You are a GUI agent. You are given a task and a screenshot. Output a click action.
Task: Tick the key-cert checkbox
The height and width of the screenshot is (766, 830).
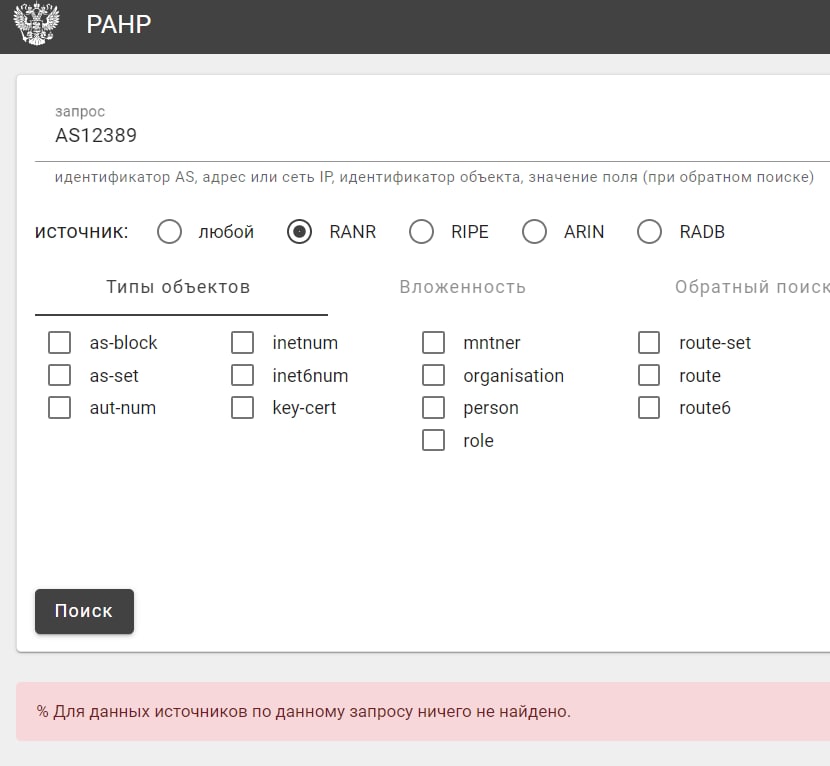coord(242,408)
